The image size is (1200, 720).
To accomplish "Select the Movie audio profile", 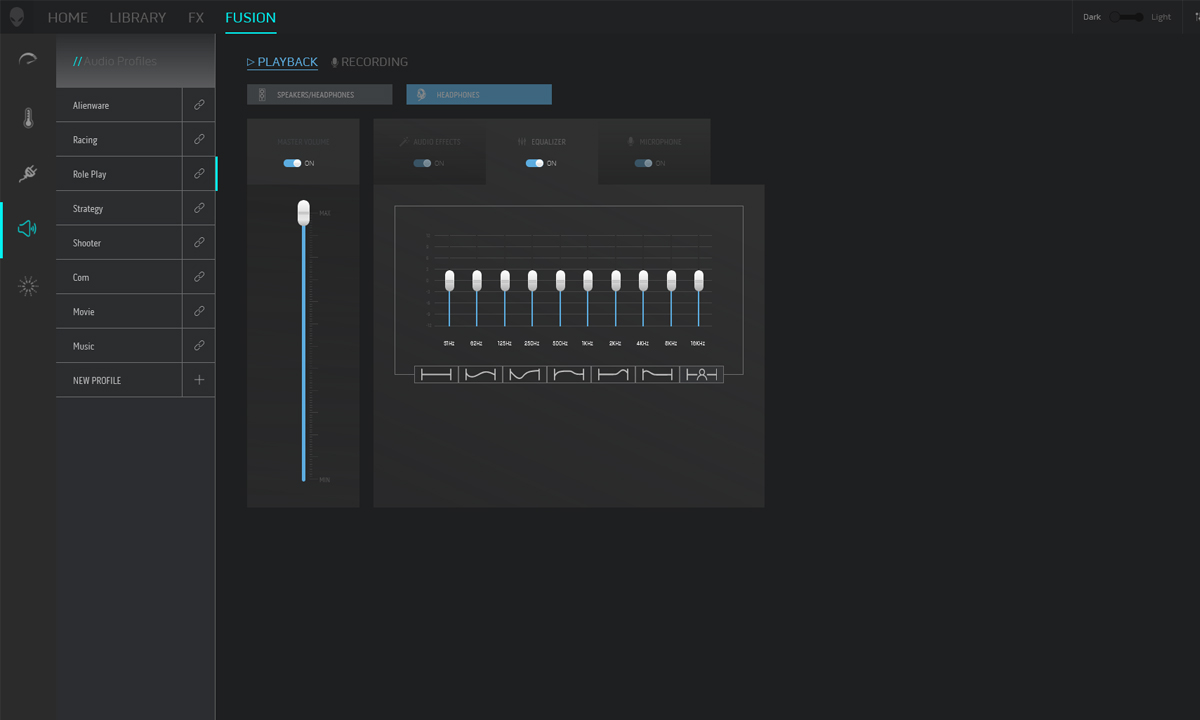I will point(119,311).
